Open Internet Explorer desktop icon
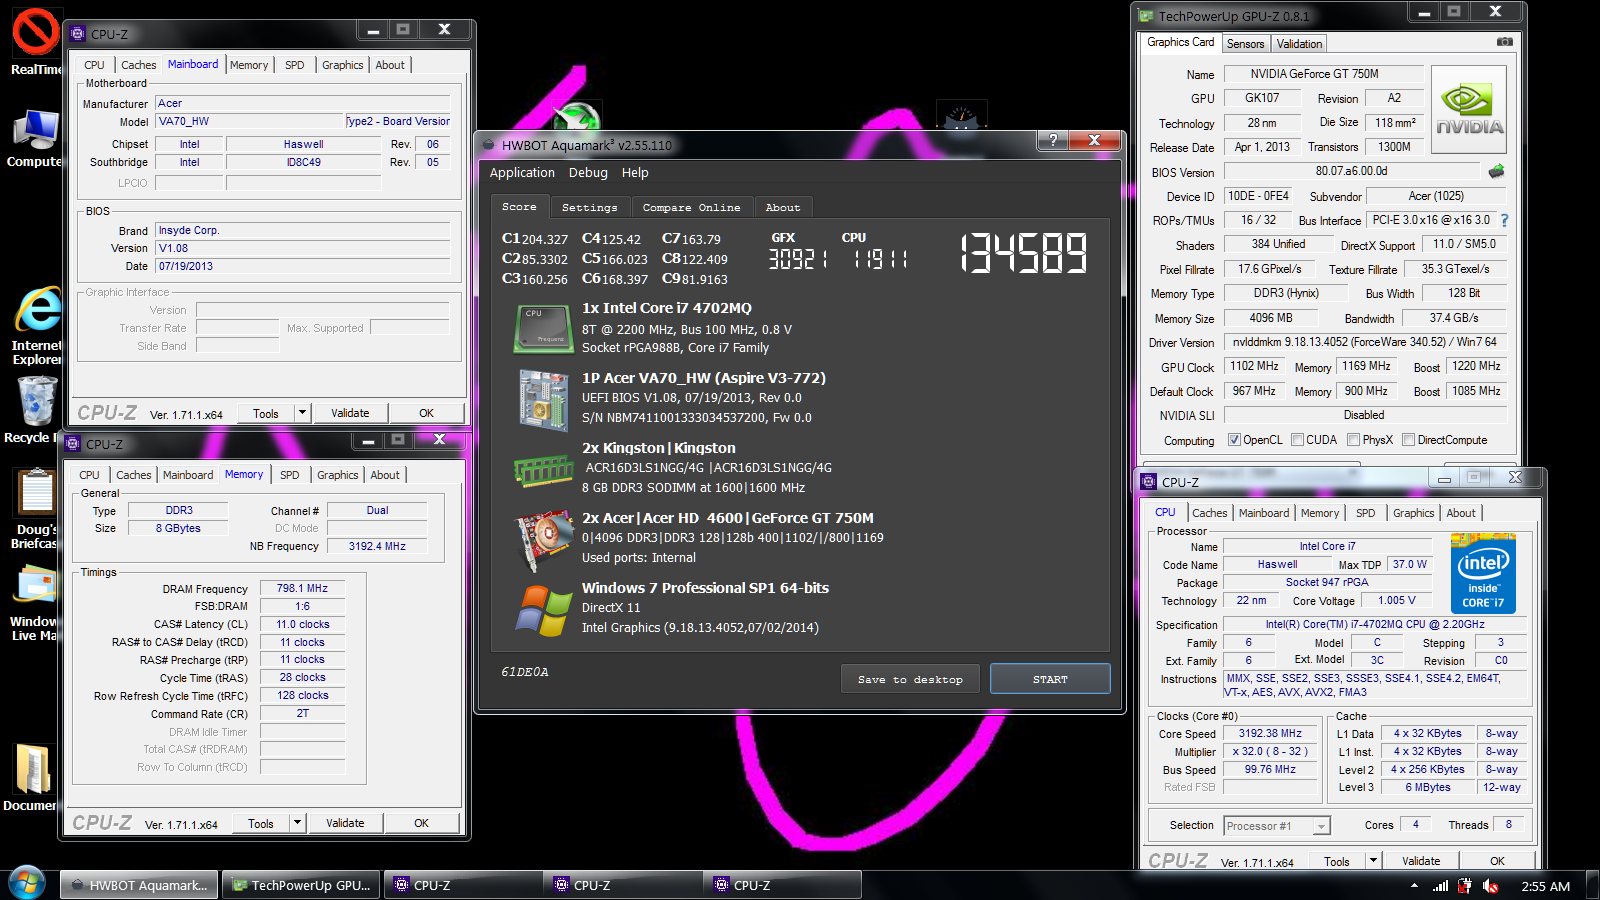1600x900 pixels. coord(36,327)
